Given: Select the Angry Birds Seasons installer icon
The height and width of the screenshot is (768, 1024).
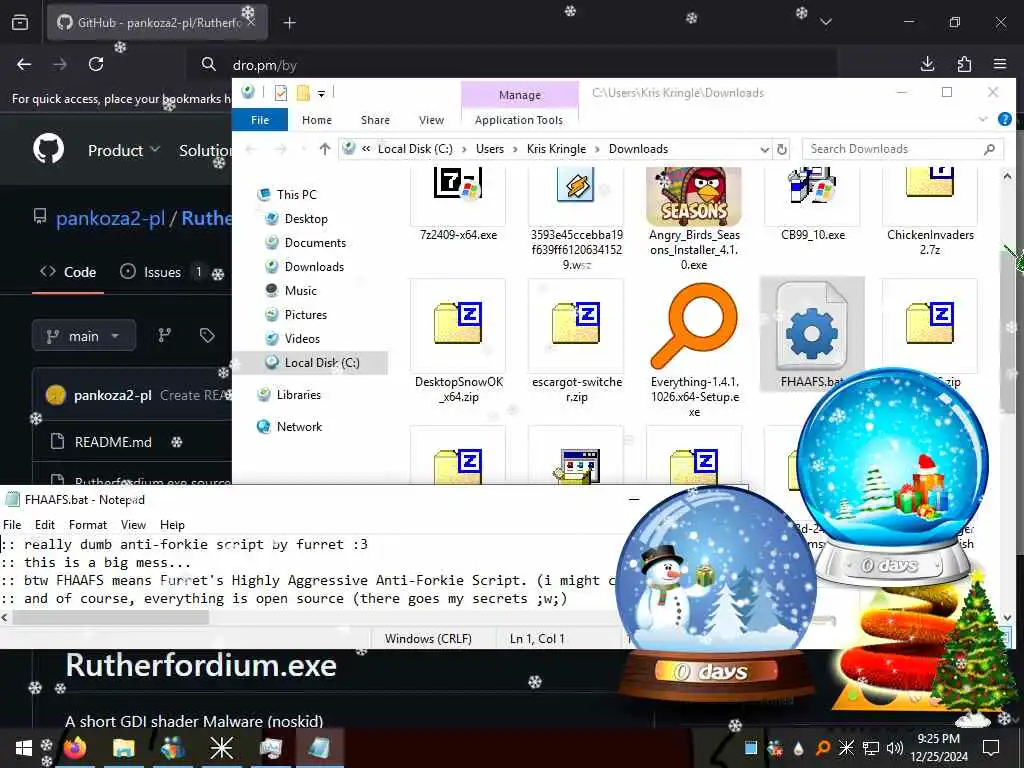Looking at the screenshot, I should coord(694,196).
